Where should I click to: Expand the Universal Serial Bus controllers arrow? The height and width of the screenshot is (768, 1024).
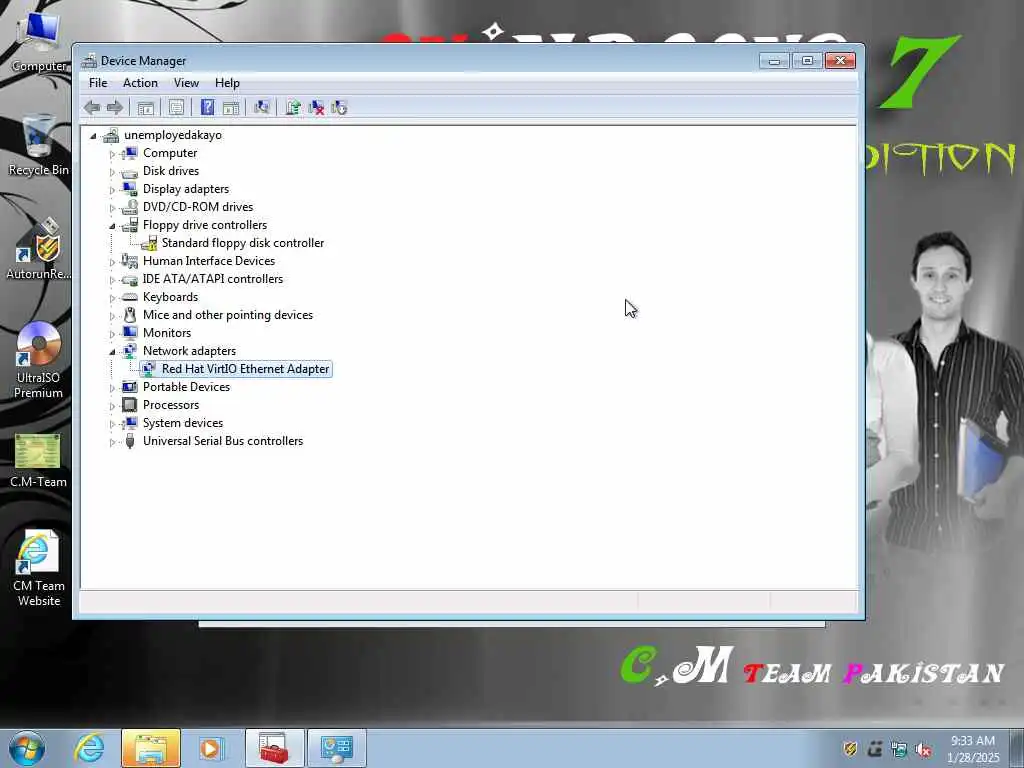(112, 442)
